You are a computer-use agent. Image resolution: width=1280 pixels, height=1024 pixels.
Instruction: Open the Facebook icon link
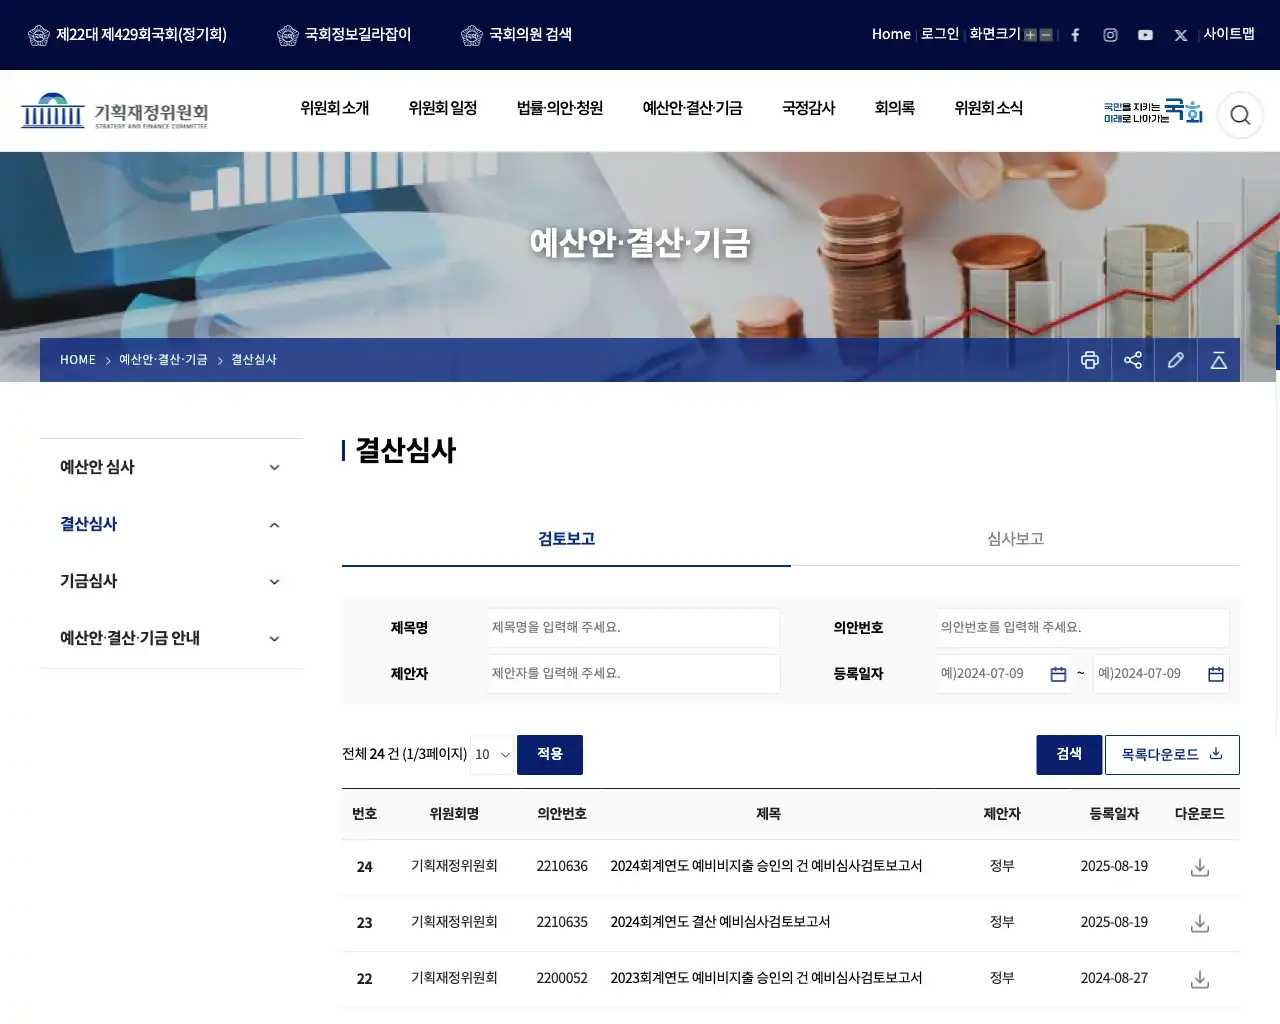pyautogui.click(x=1075, y=35)
